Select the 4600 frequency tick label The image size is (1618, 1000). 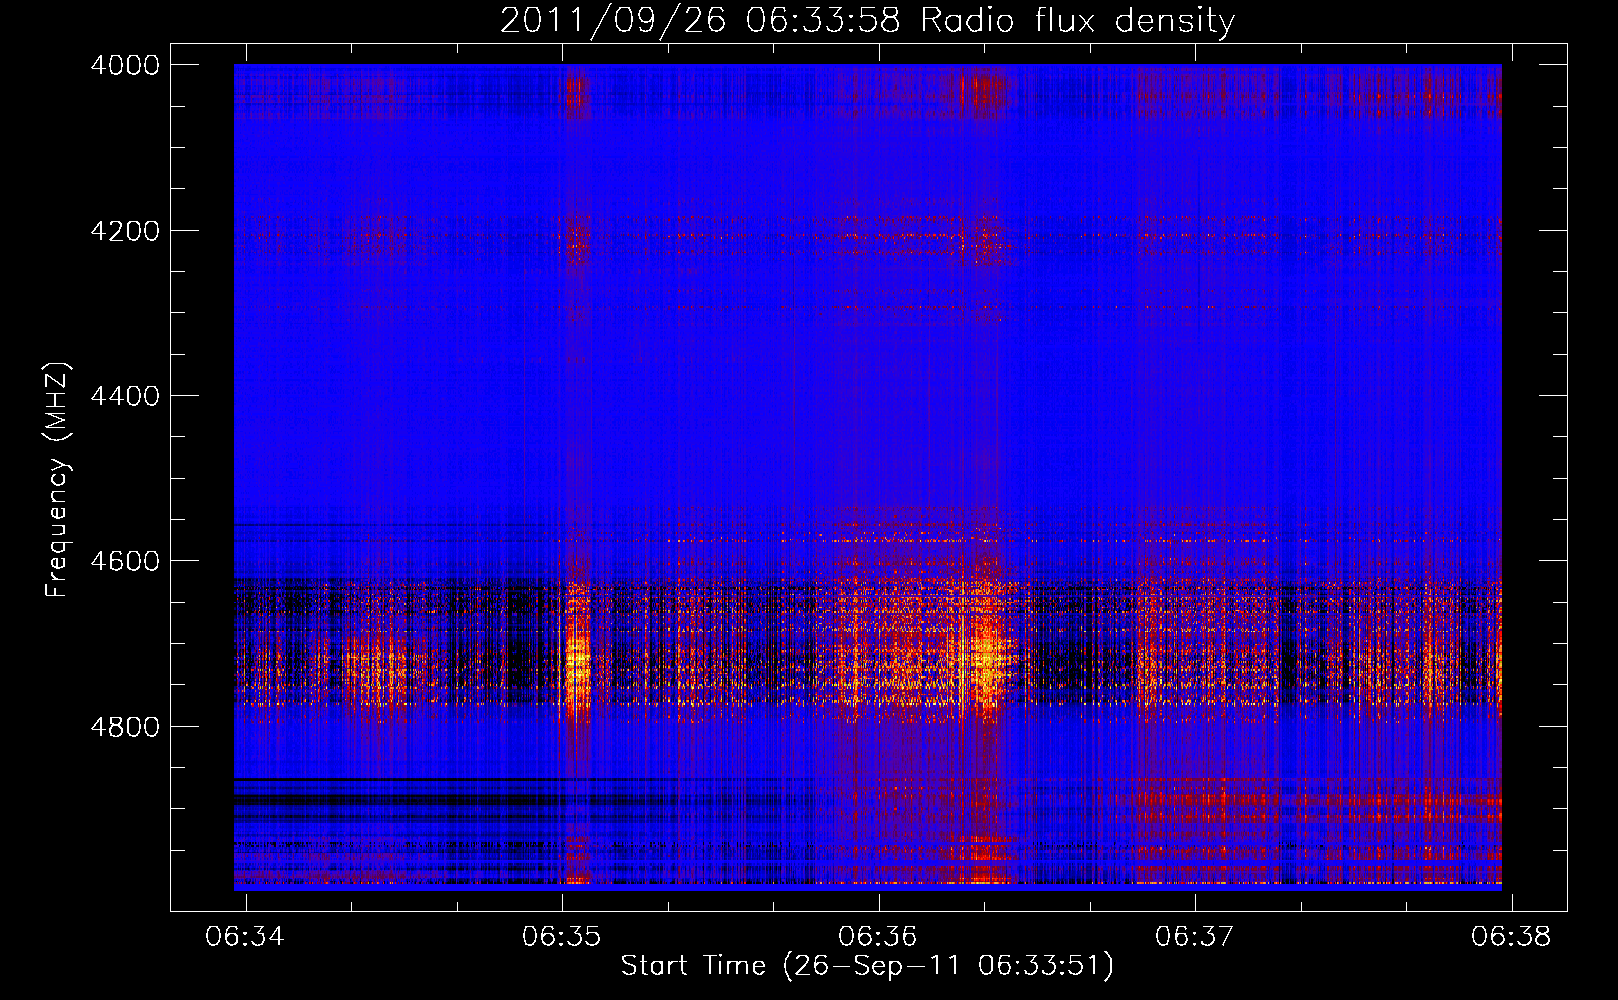[125, 561]
